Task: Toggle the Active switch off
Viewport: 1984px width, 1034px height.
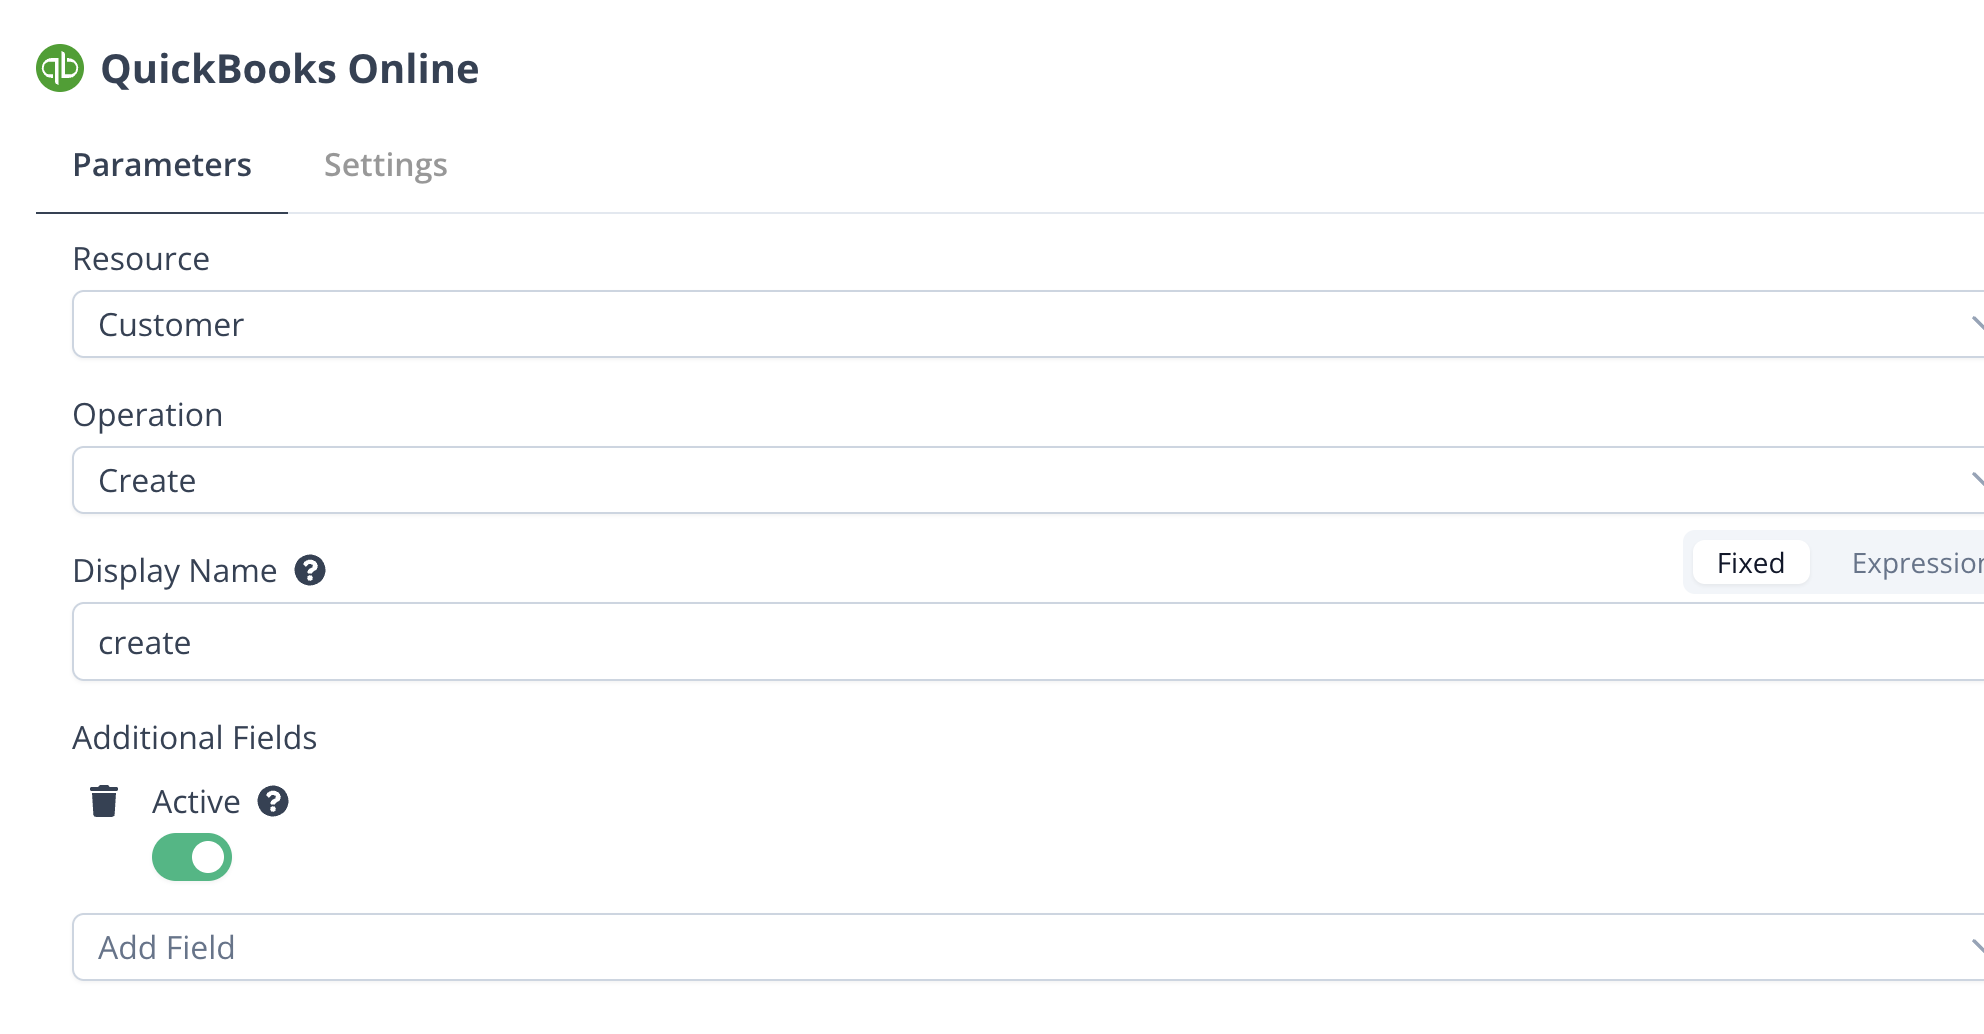Action: click(x=192, y=857)
